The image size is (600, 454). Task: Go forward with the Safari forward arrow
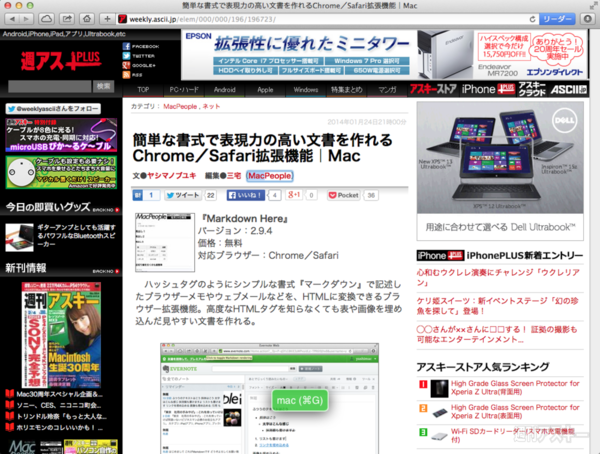pos(26,19)
